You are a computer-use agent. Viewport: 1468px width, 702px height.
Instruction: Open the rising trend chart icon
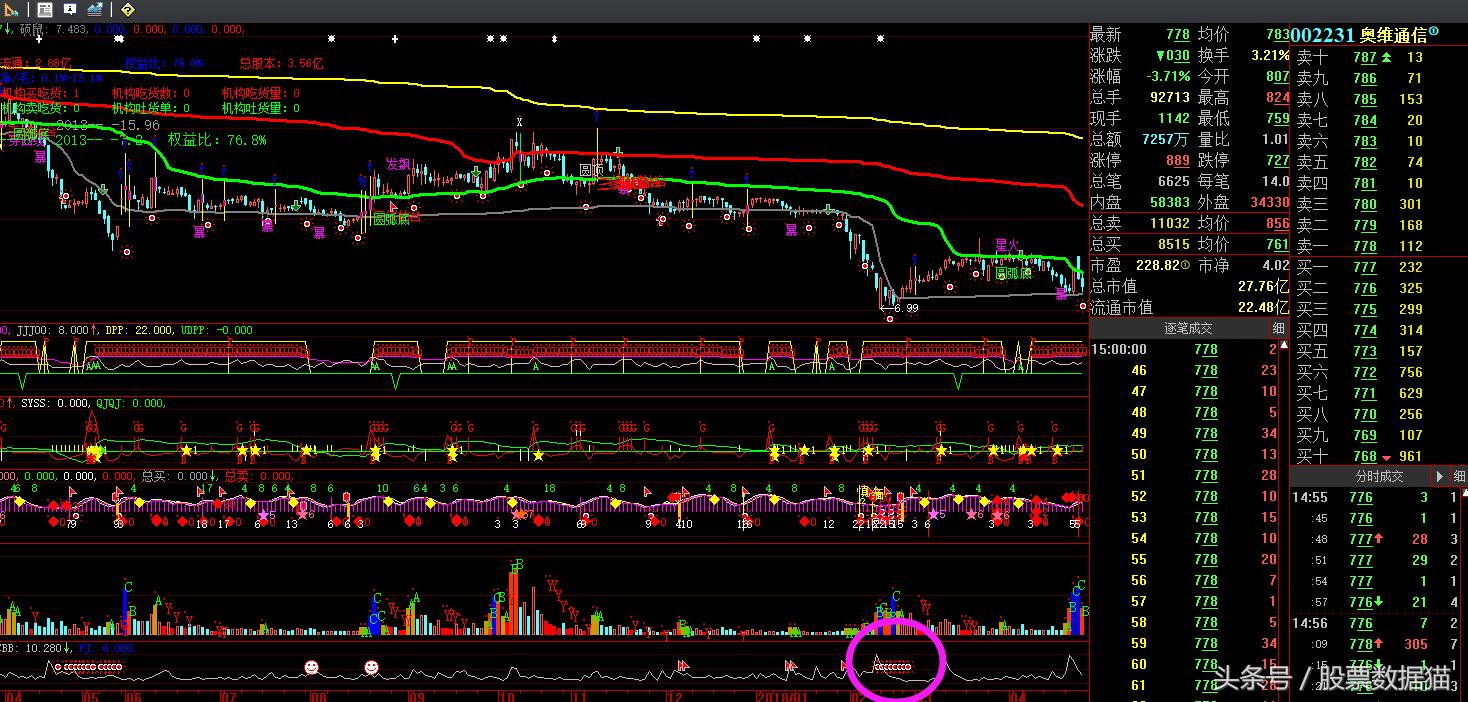(x=95, y=9)
